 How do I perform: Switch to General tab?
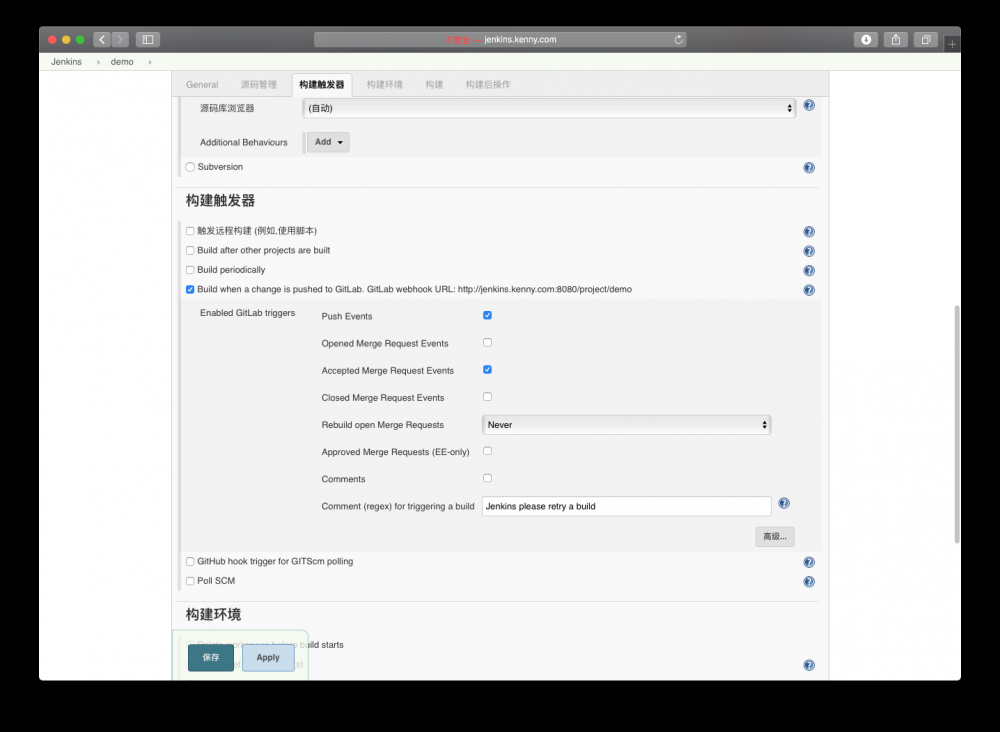202,85
